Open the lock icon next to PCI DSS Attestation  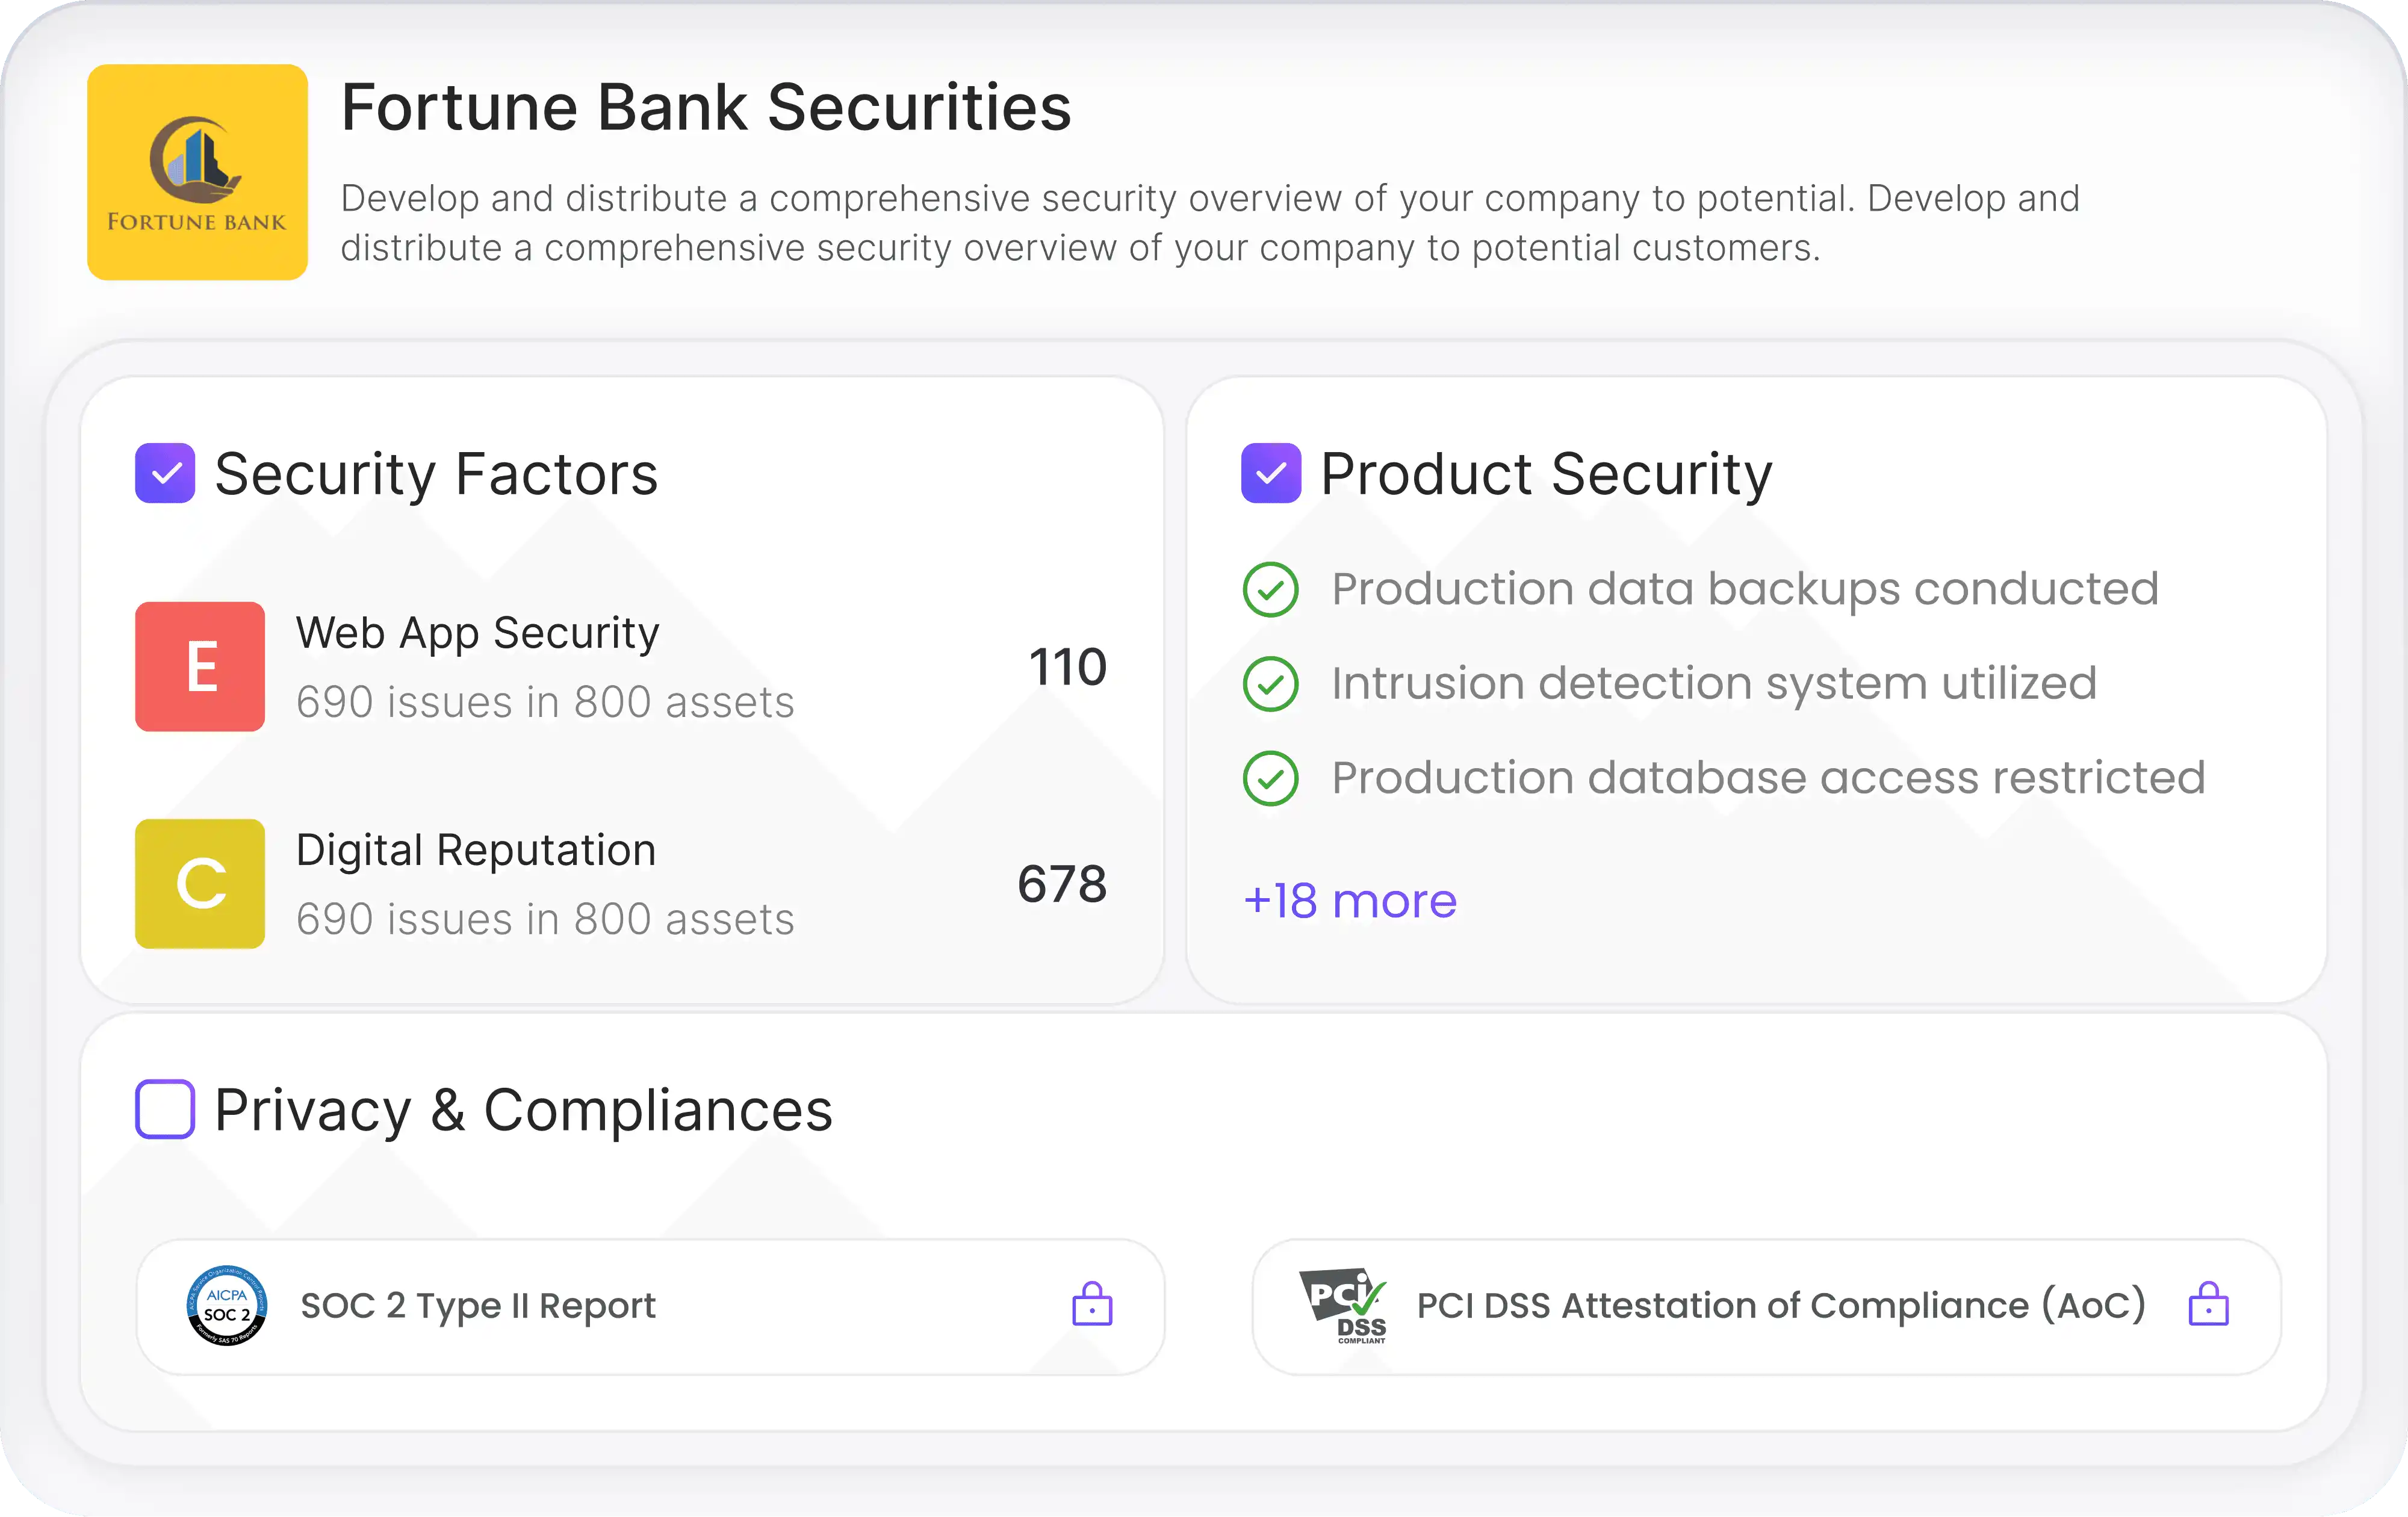click(2210, 1305)
